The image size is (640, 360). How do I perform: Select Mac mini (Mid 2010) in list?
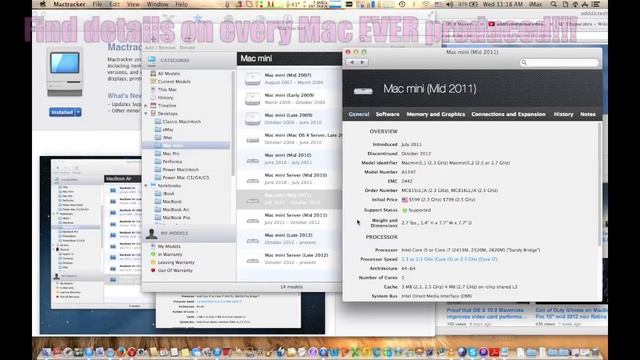(289, 159)
